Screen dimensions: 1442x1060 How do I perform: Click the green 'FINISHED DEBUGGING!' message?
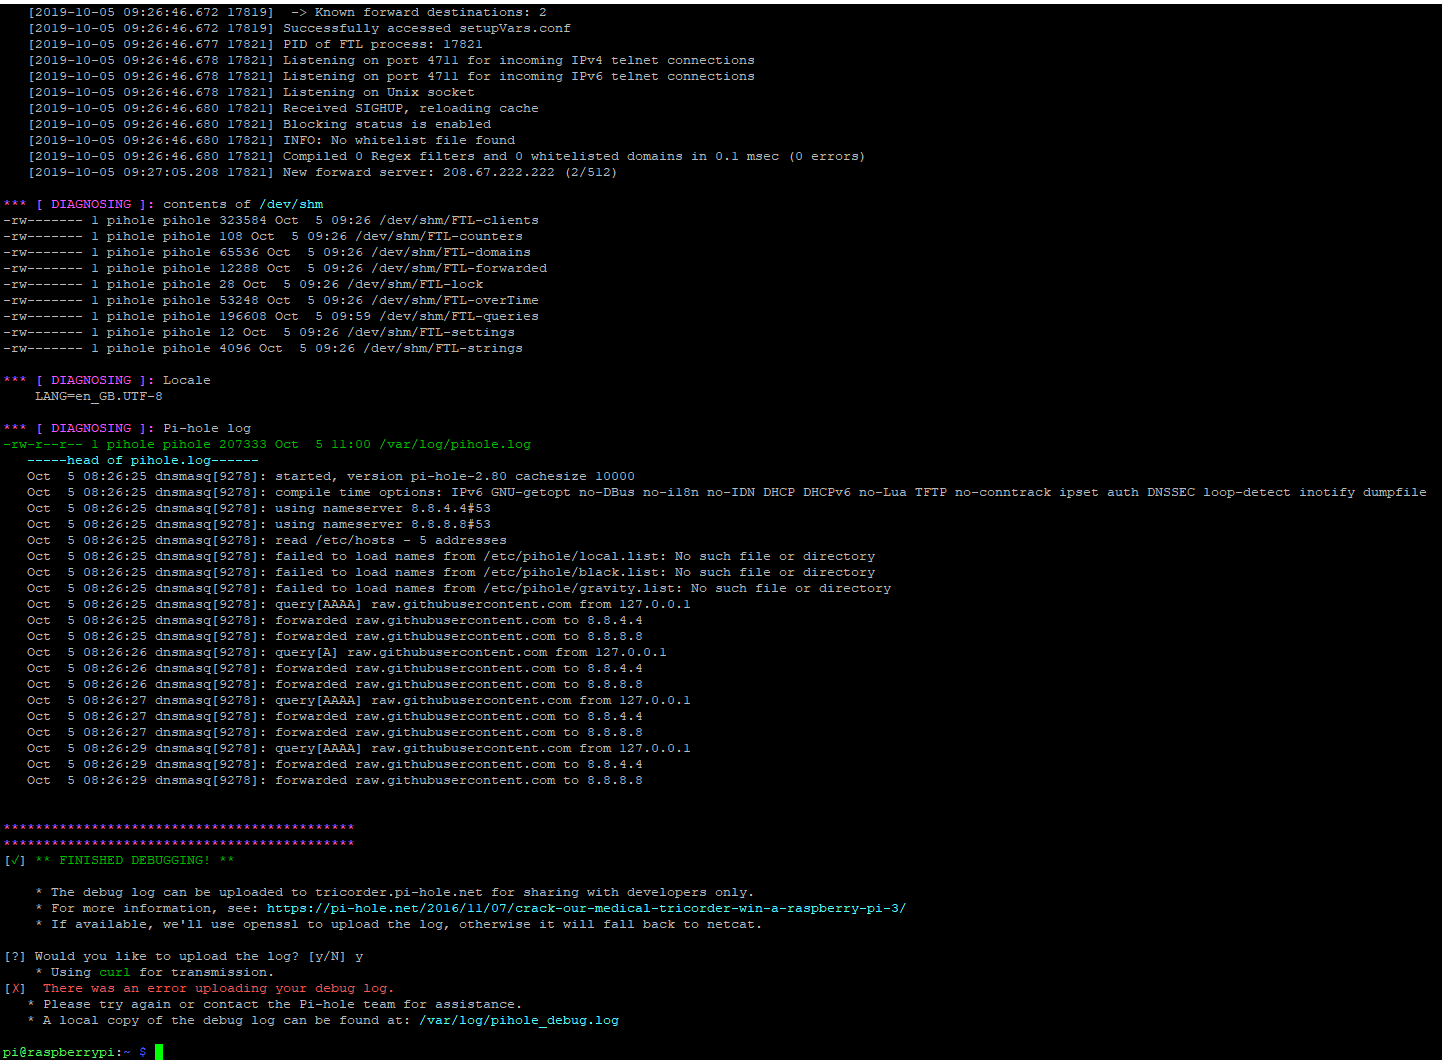(135, 860)
